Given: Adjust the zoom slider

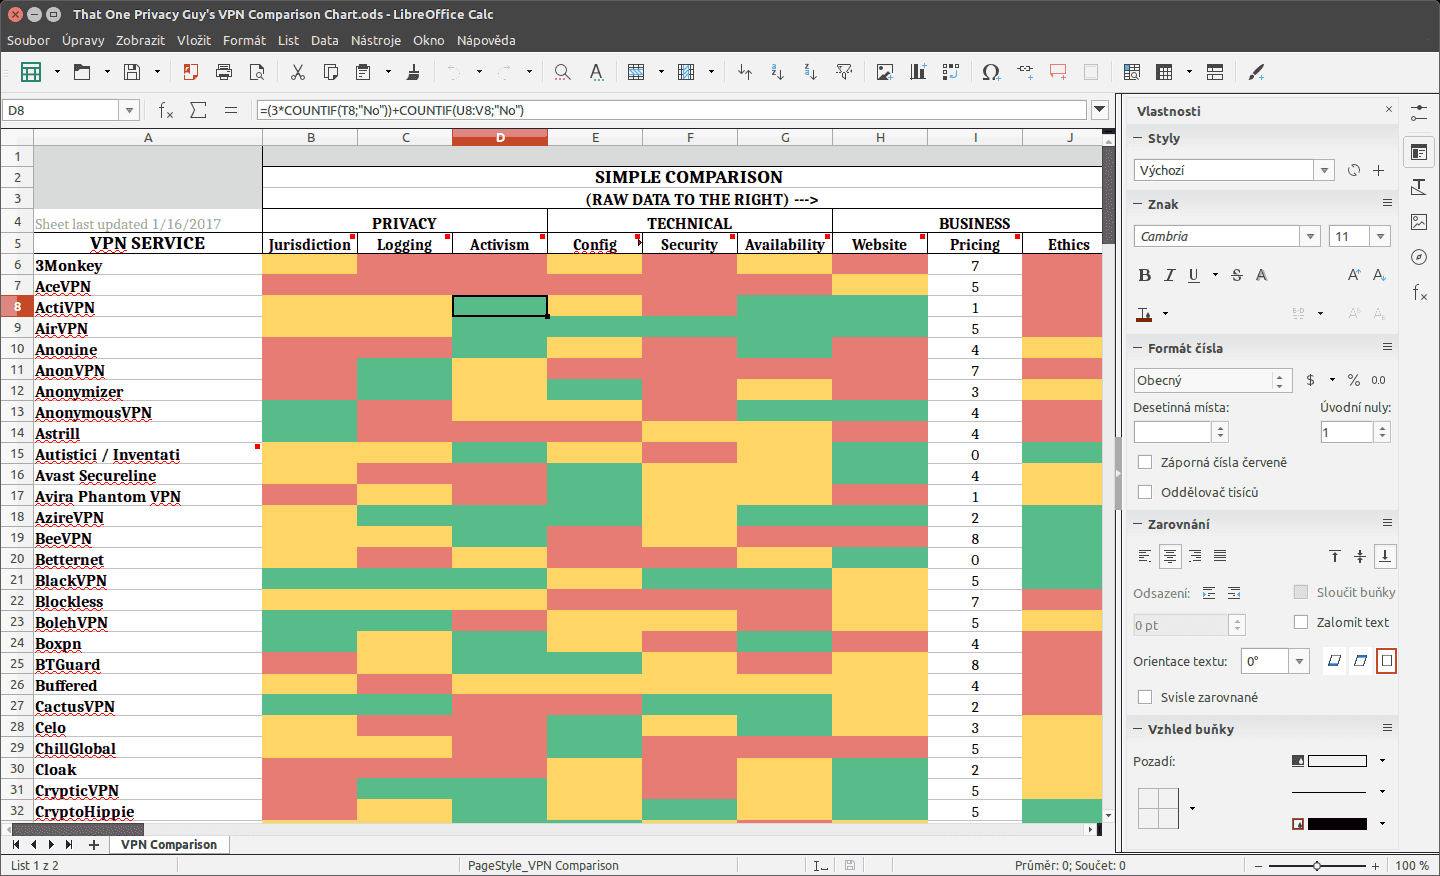Looking at the screenshot, I should [1317, 866].
